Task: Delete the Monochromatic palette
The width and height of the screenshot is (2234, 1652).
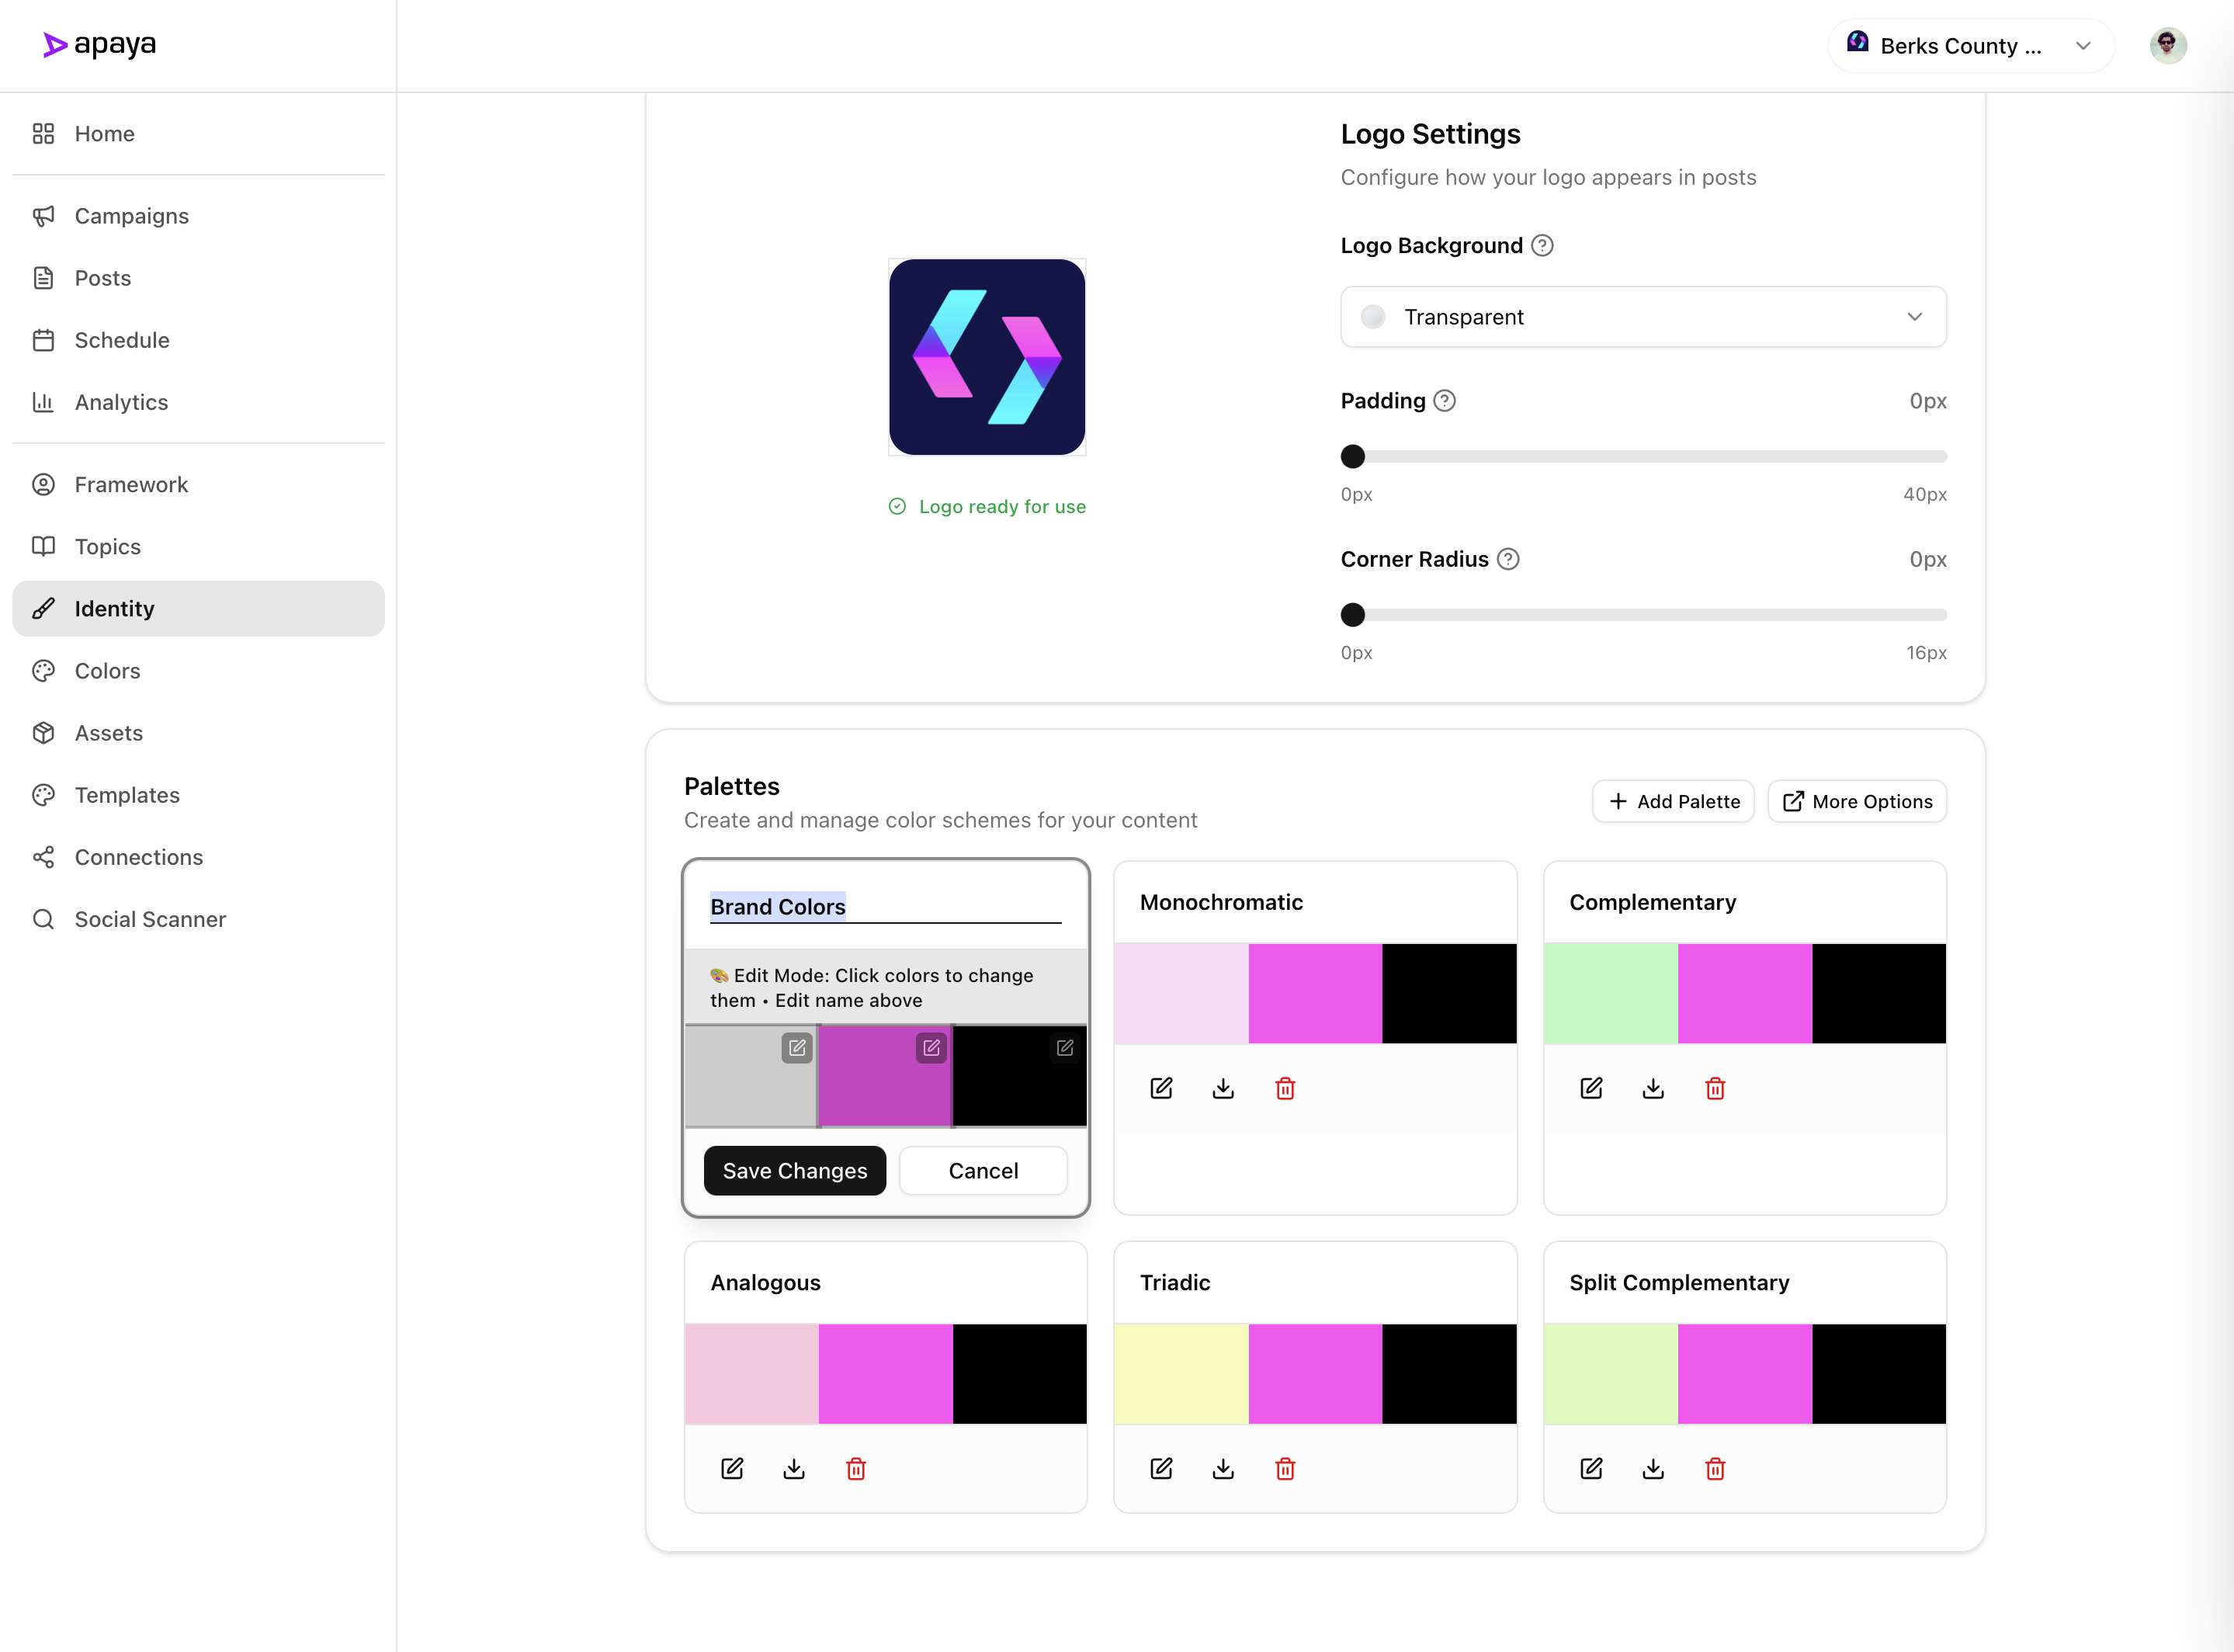Action: click(x=1285, y=1088)
